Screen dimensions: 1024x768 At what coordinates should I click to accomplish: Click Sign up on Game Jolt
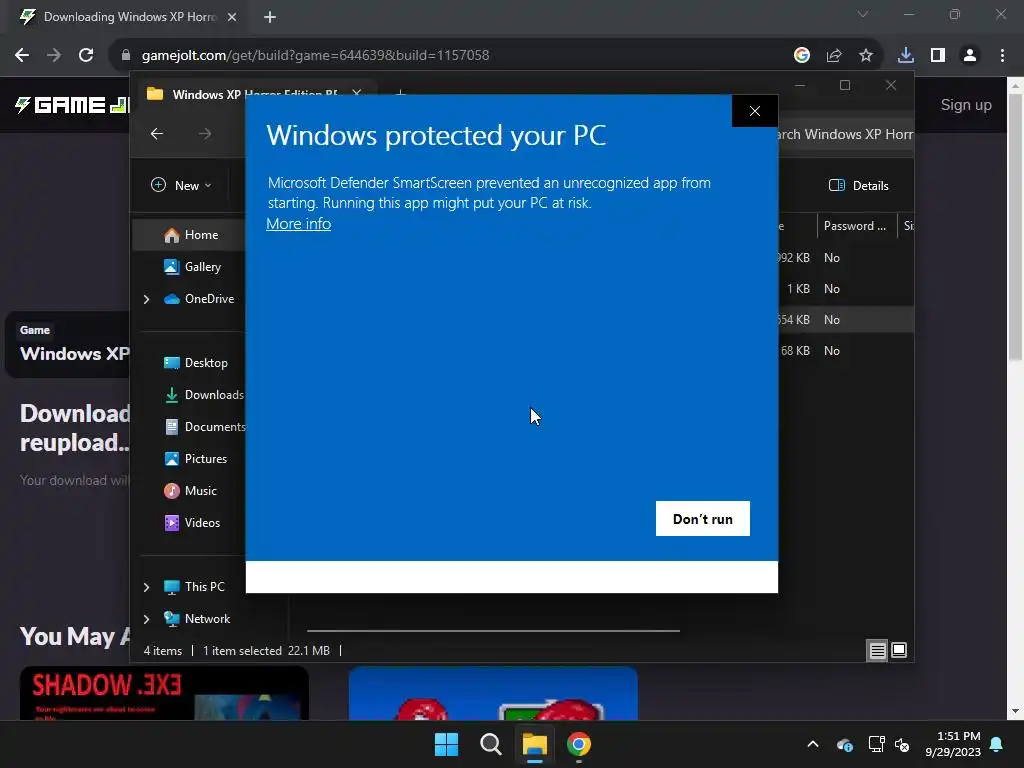[966, 104]
